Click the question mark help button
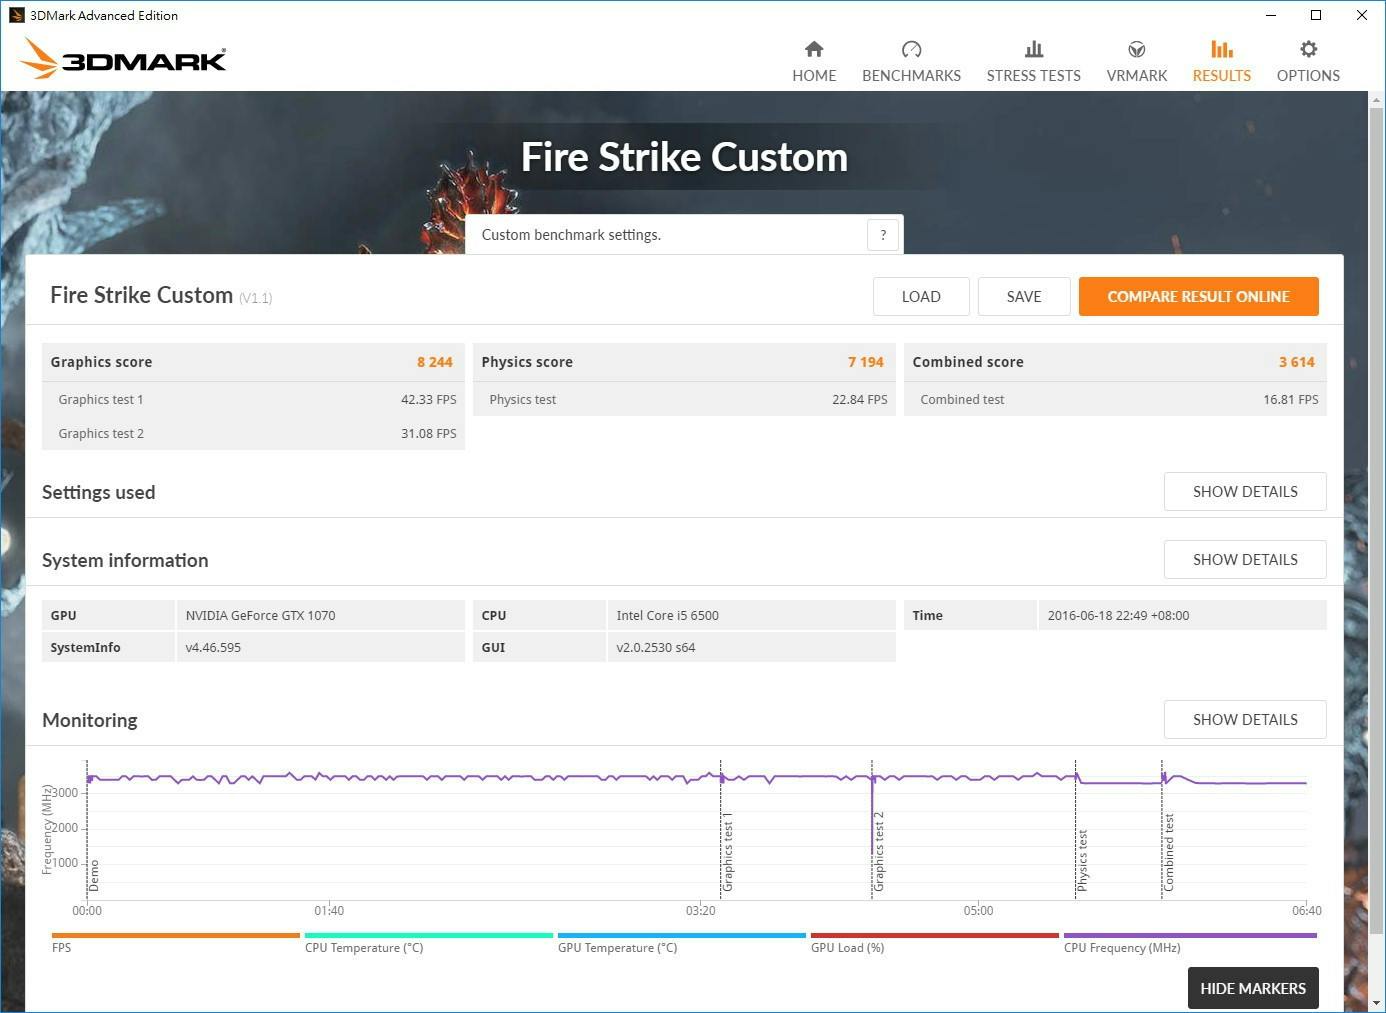 click(882, 235)
